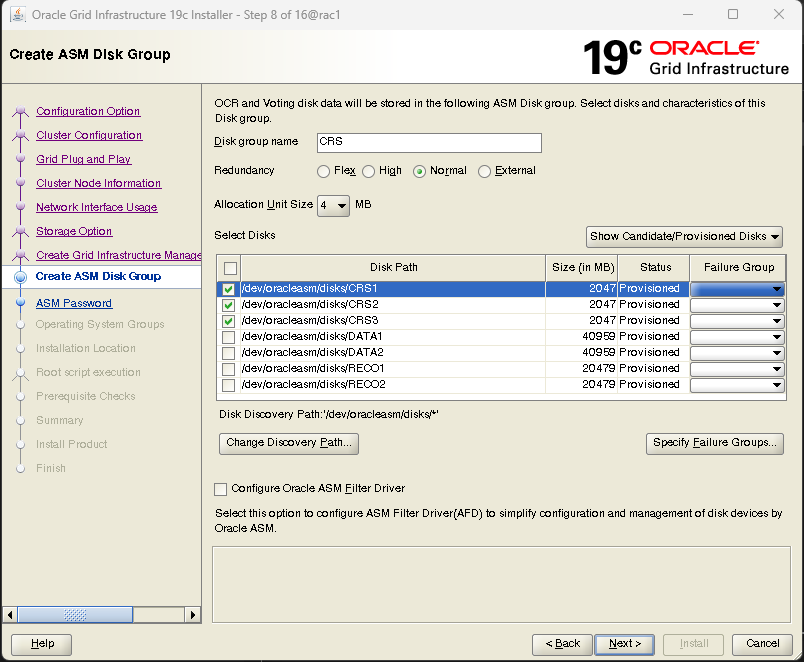The height and width of the screenshot is (662, 804).
Task: Click sidebar scroll right arrow
Action: [192, 615]
